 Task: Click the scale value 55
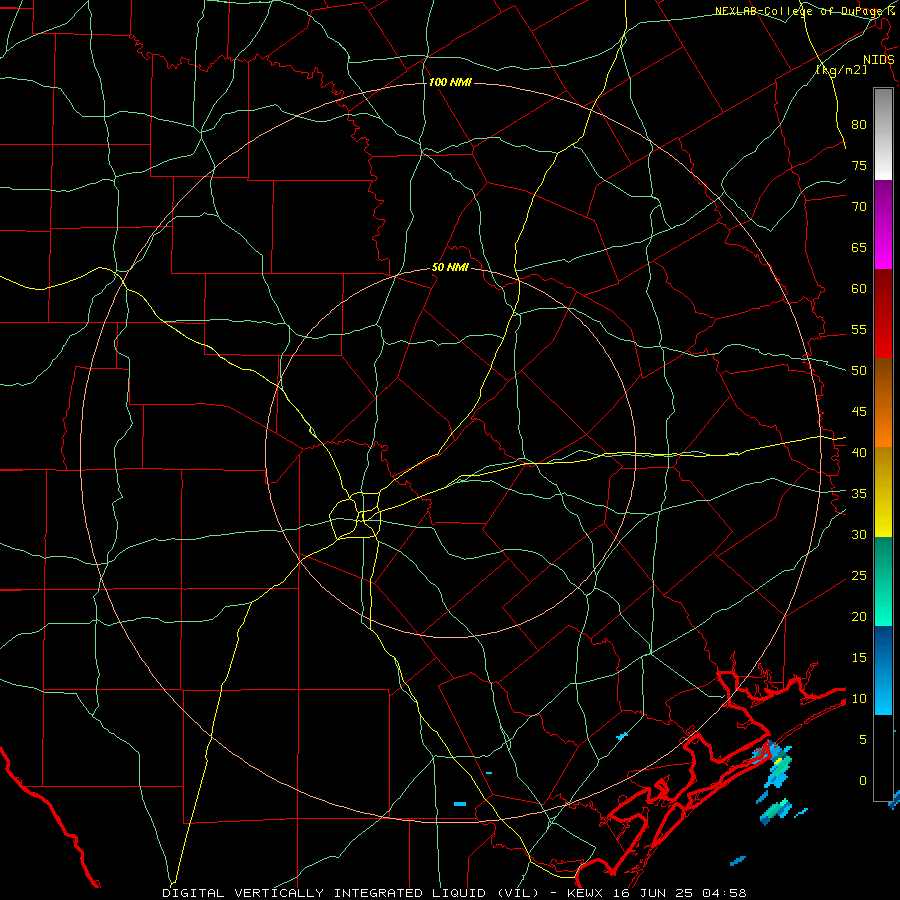(x=859, y=329)
